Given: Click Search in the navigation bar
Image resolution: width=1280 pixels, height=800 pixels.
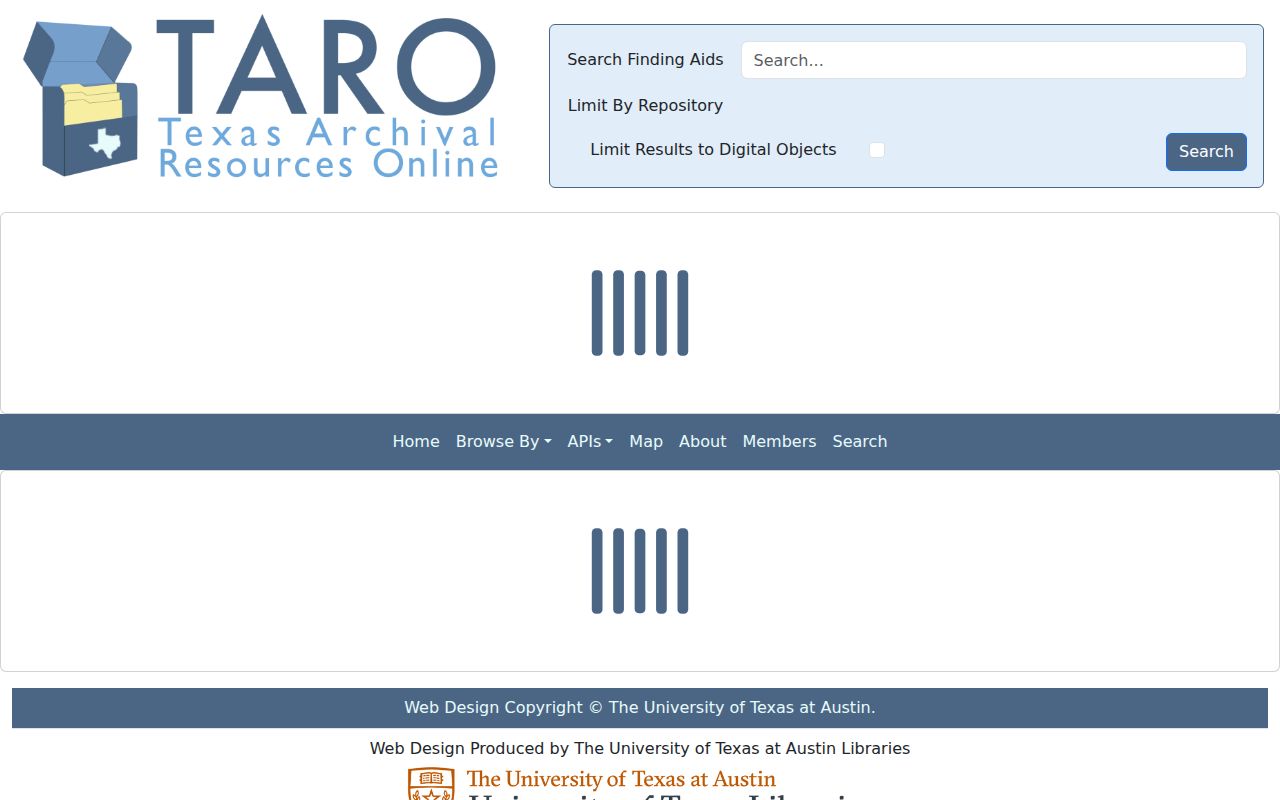Looking at the screenshot, I should point(860,441).
